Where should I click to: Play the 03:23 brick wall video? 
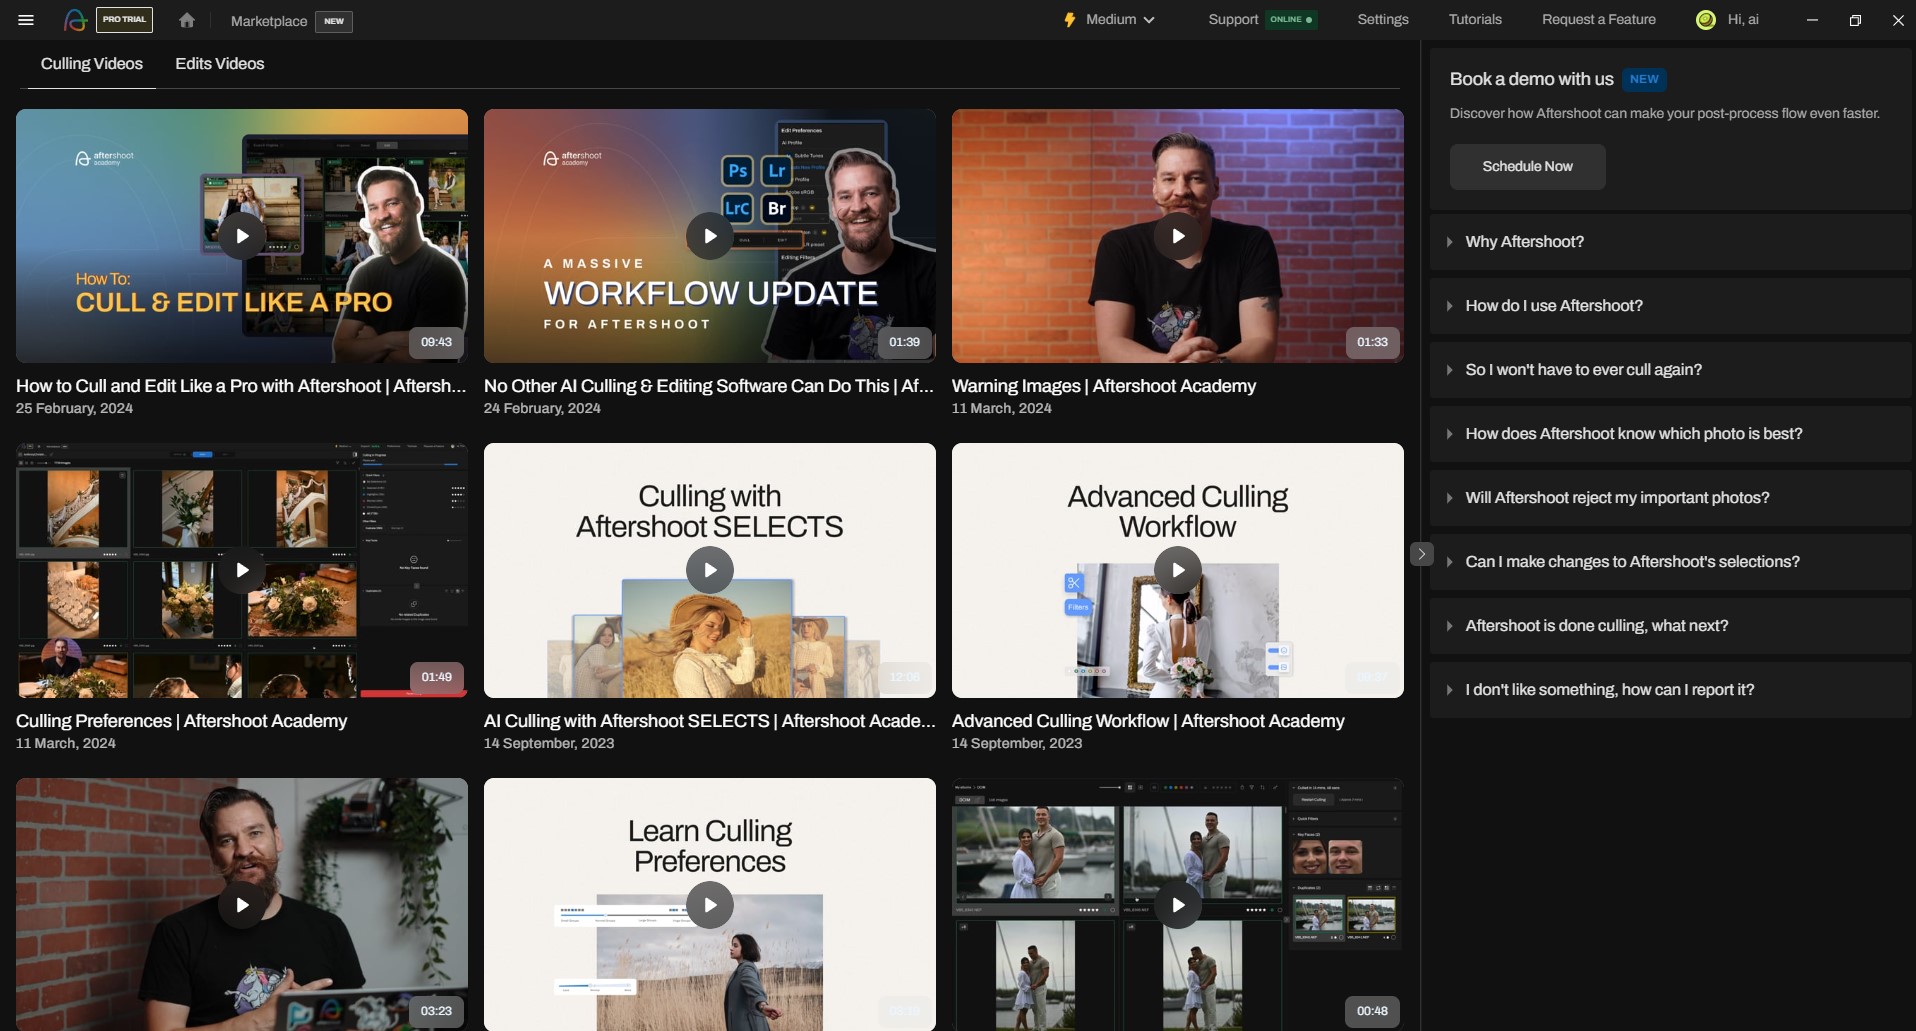click(242, 905)
